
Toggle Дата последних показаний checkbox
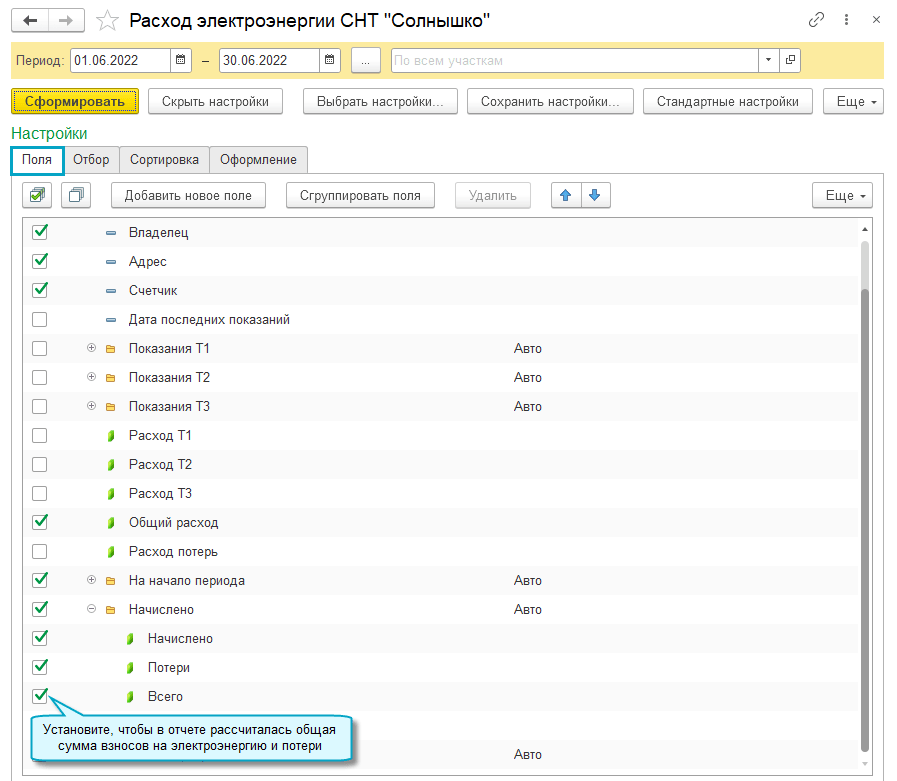click(x=40, y=319)
